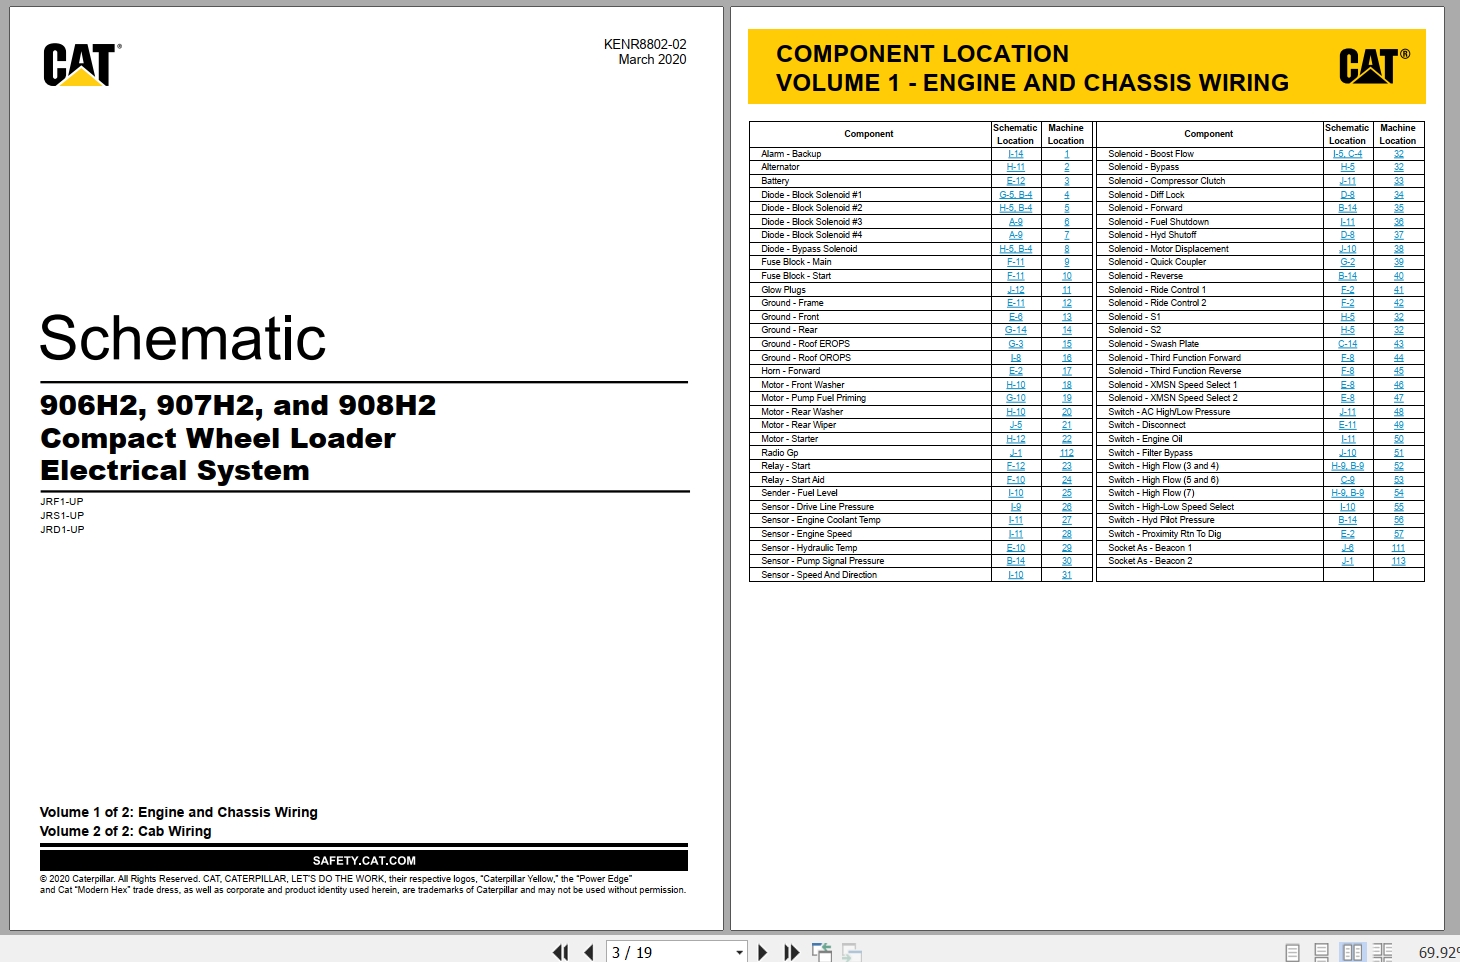Switch to single page view
Viewport: 1460px width, 962px height.
click(1292, 953)
